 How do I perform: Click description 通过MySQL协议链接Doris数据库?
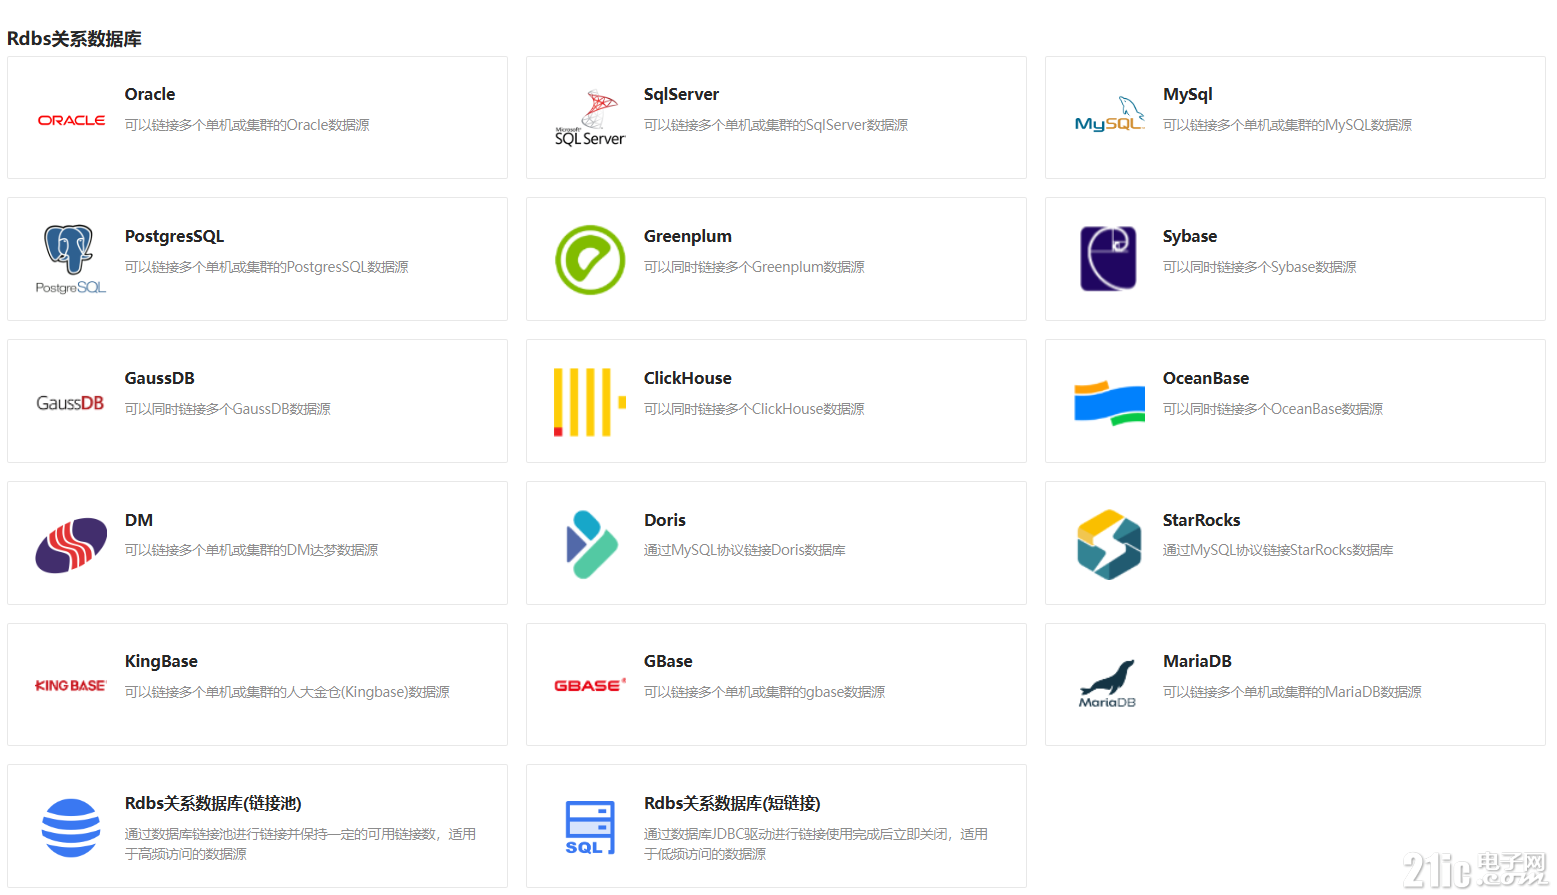tap(744, 550)
